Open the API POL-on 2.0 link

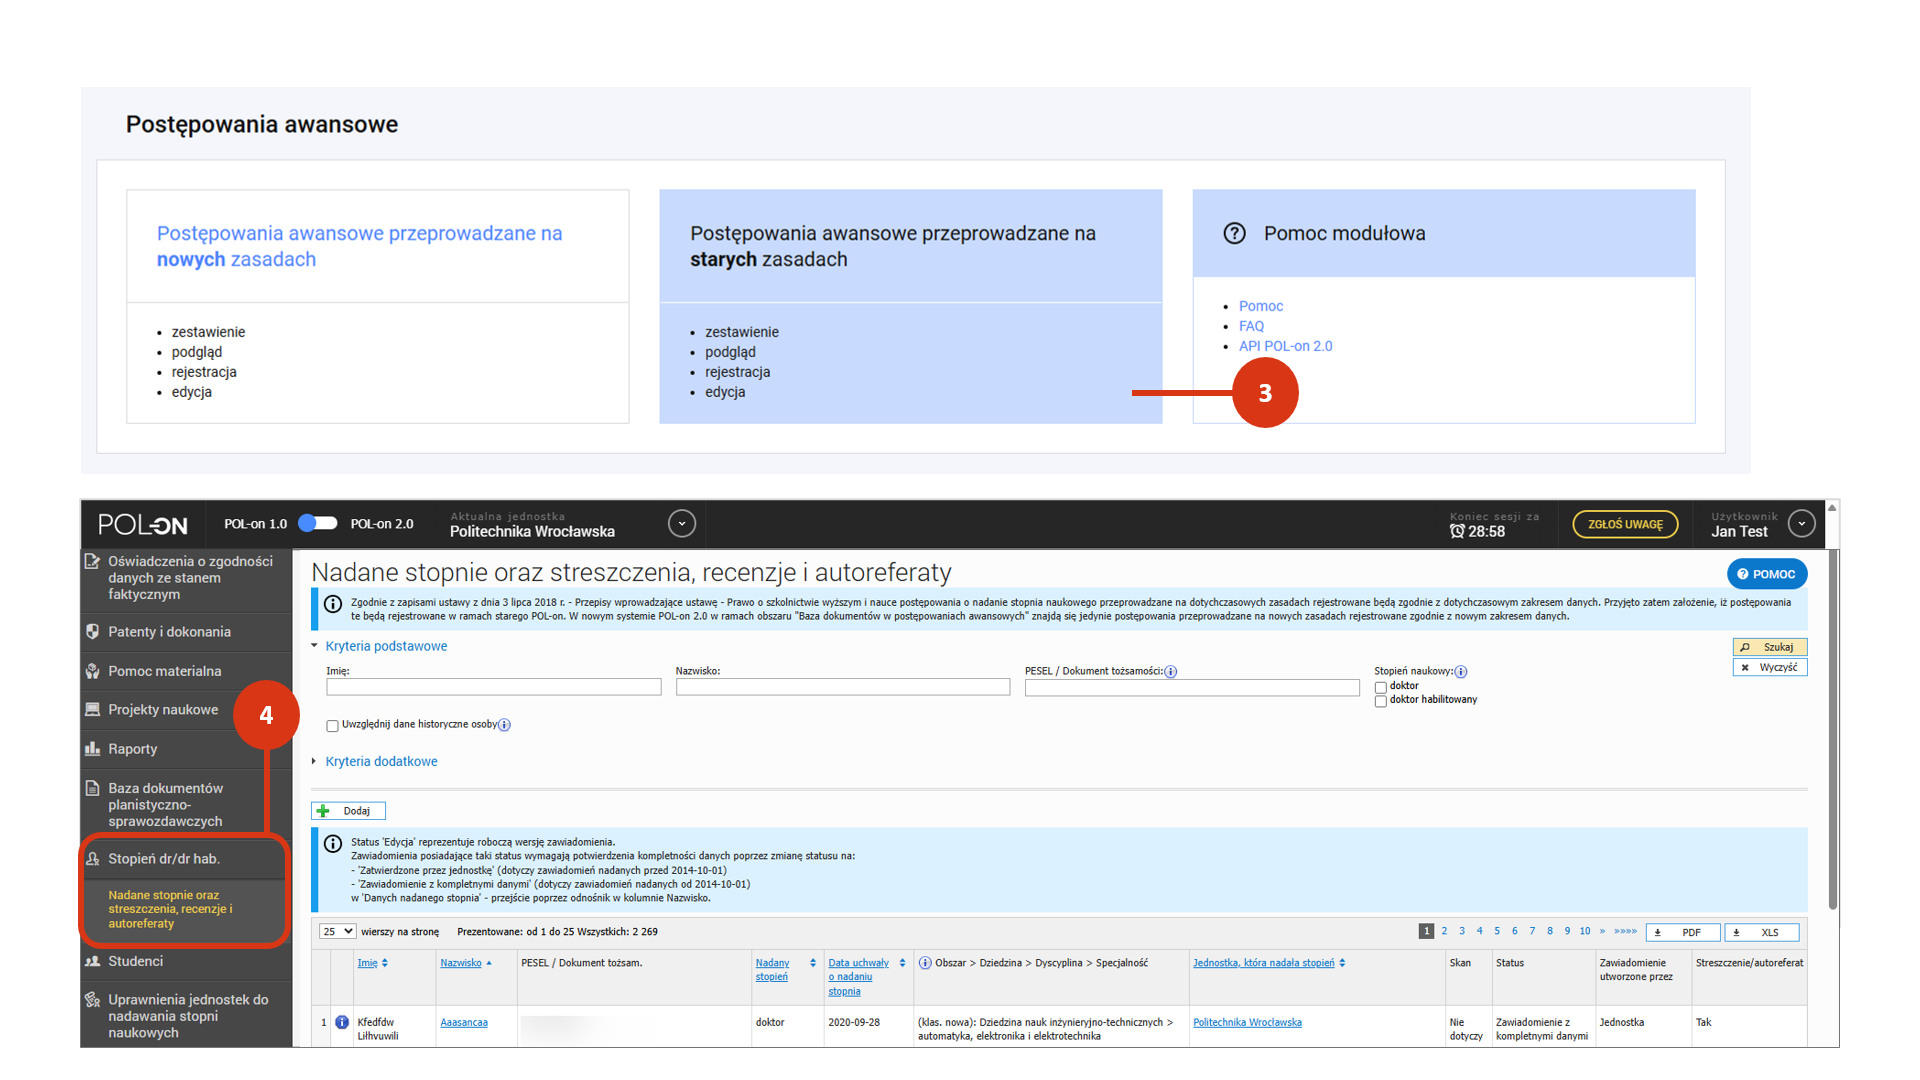click(1285, 347)
